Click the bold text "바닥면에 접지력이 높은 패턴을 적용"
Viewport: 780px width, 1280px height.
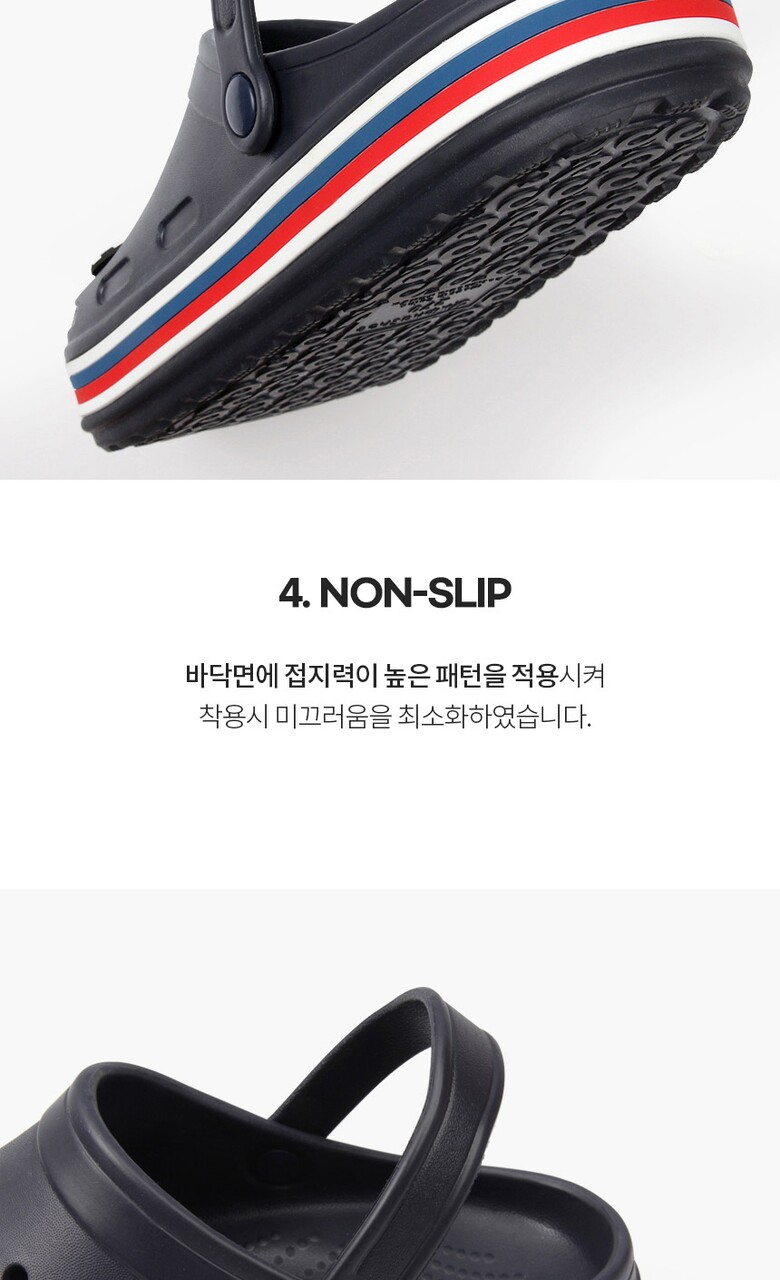tap(371, 676)
